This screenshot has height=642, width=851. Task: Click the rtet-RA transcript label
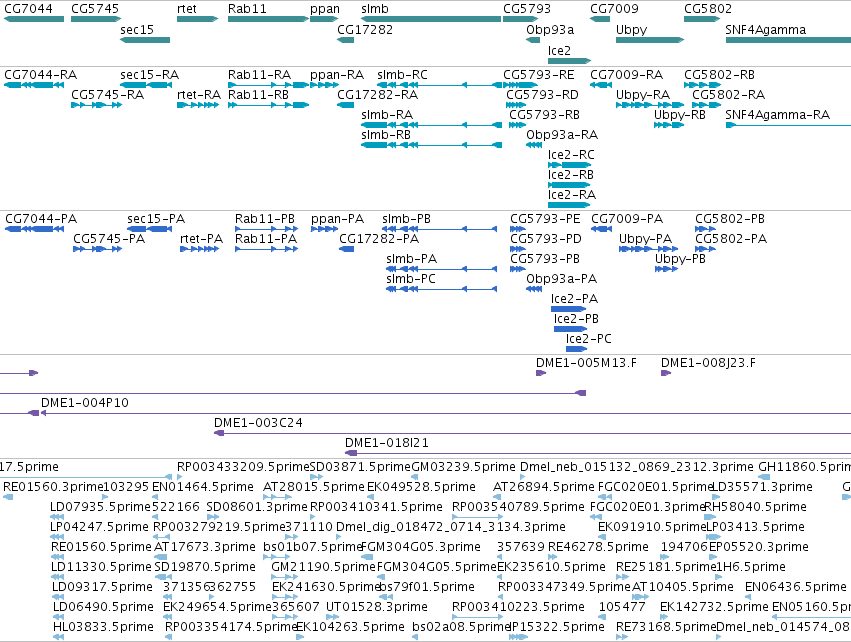pos(199,94)
